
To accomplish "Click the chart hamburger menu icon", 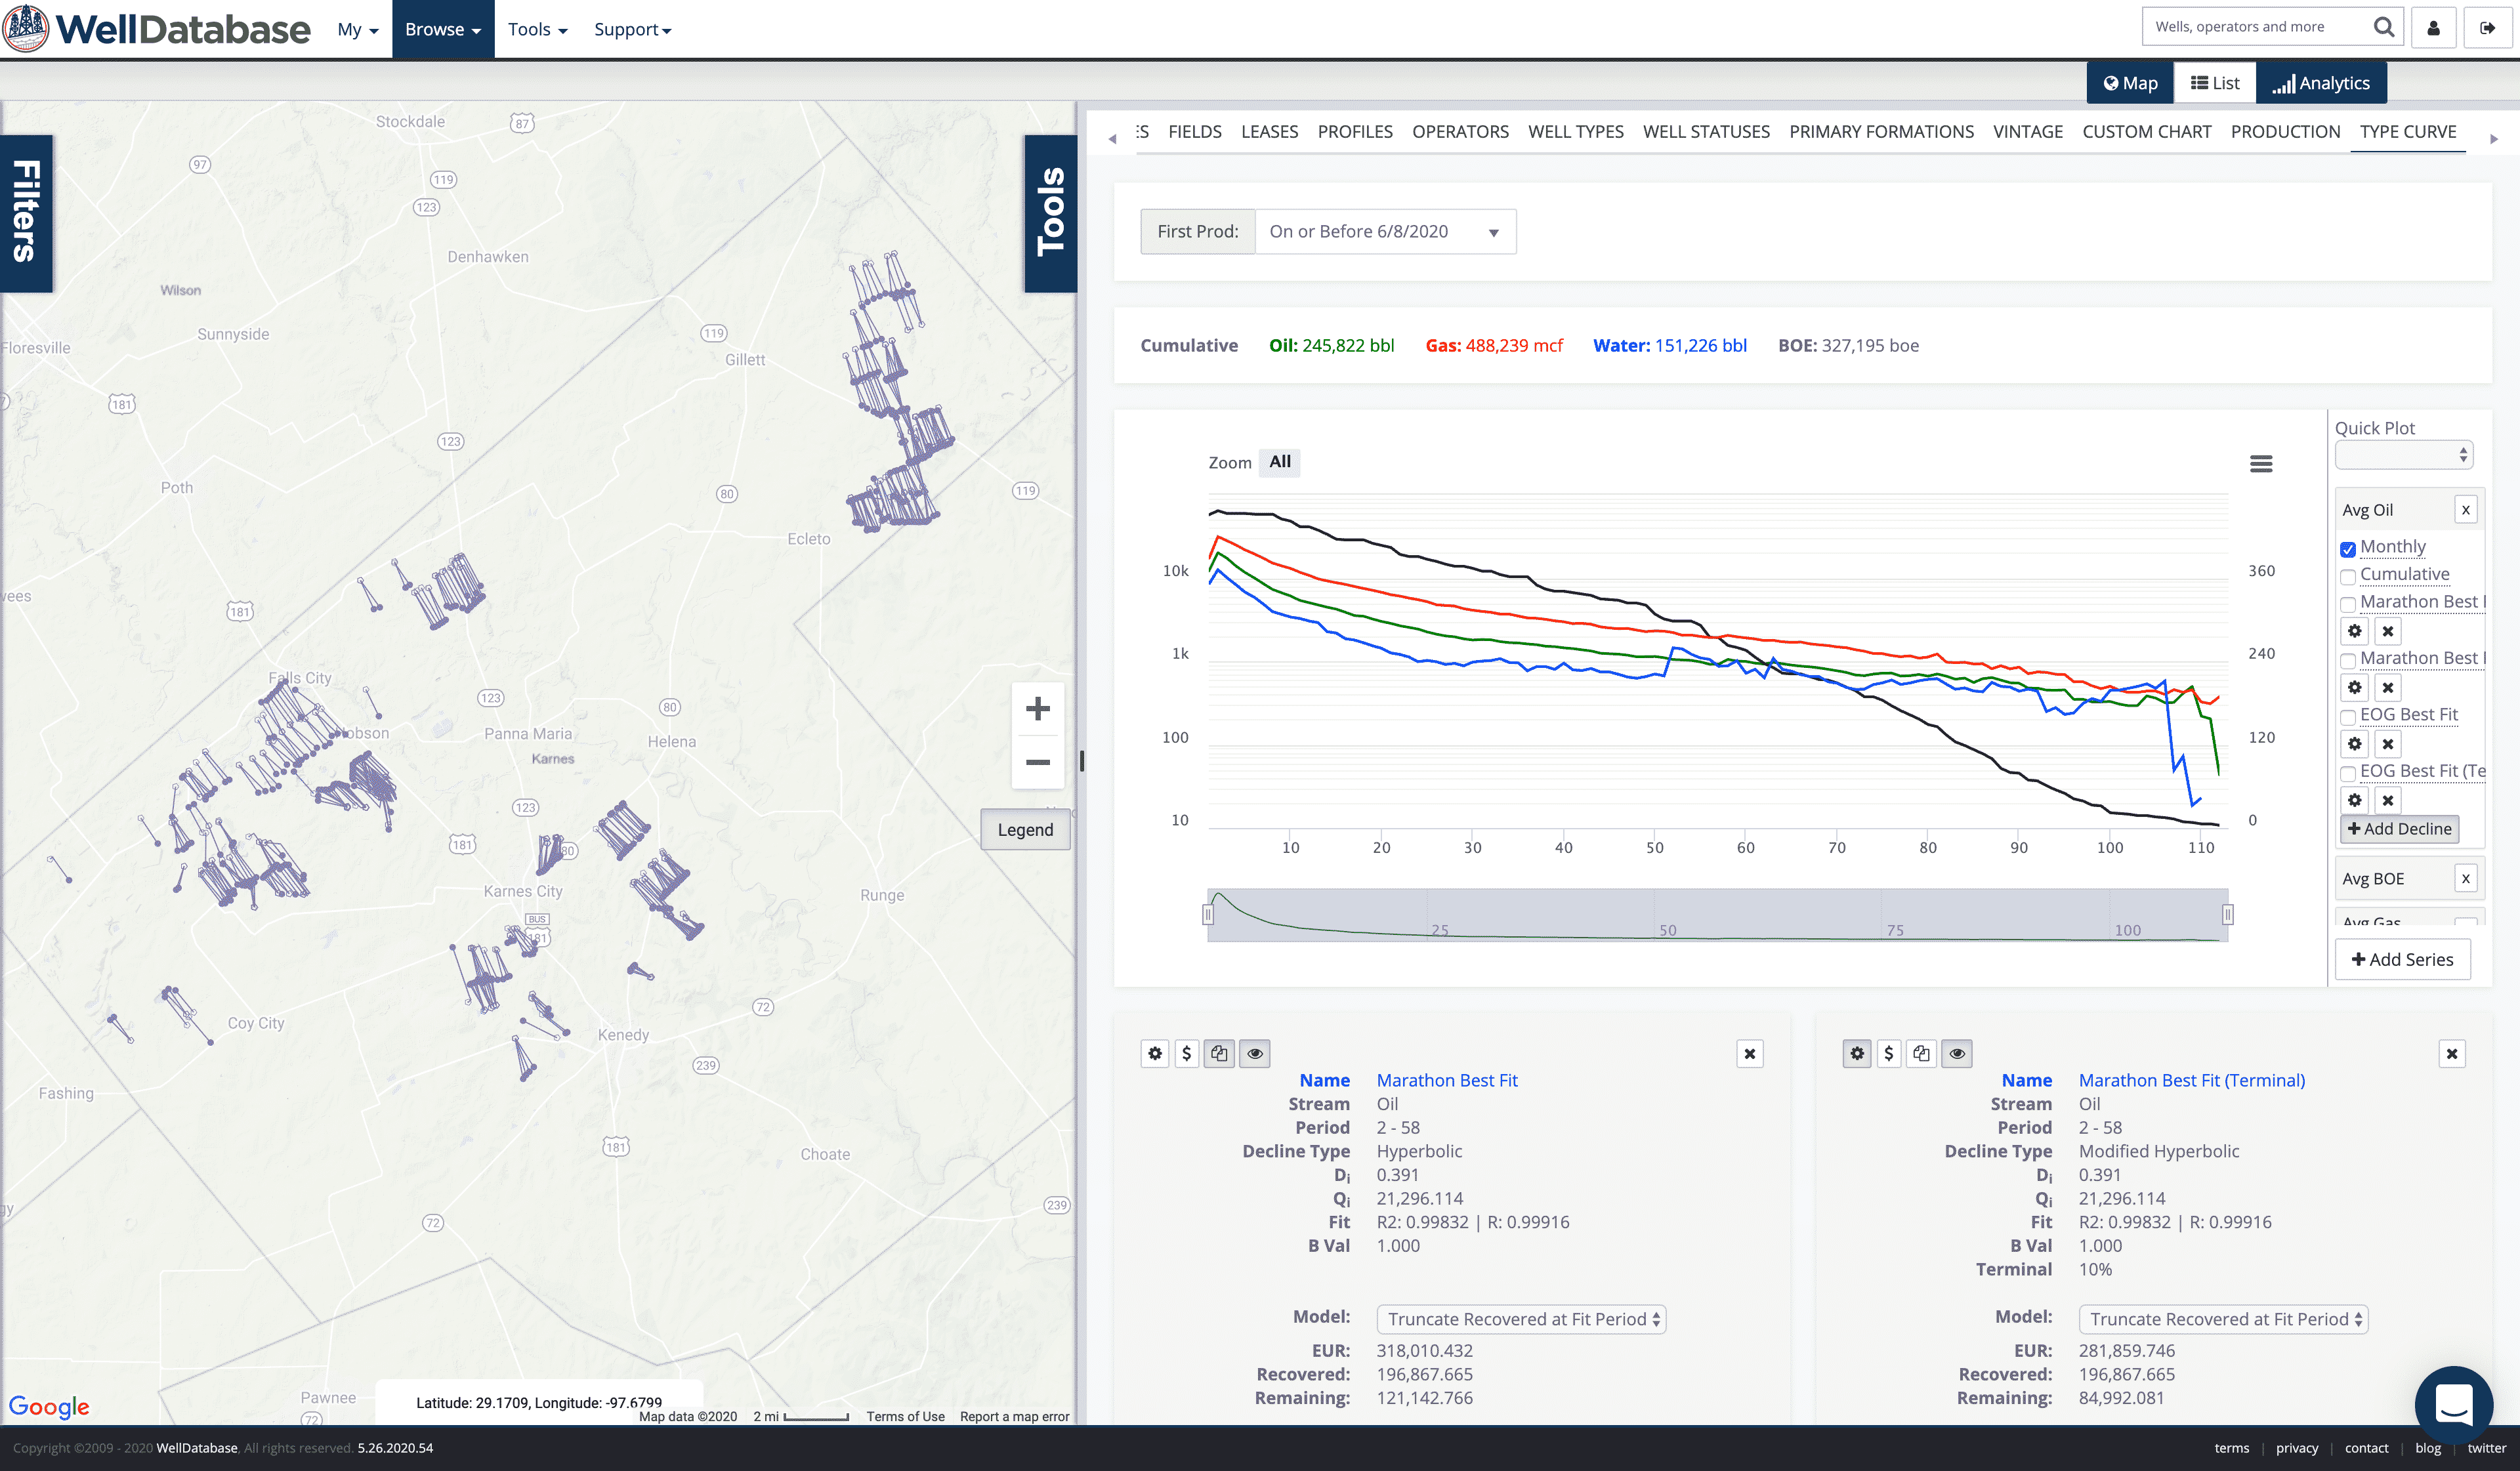I will click(2260, 464).
